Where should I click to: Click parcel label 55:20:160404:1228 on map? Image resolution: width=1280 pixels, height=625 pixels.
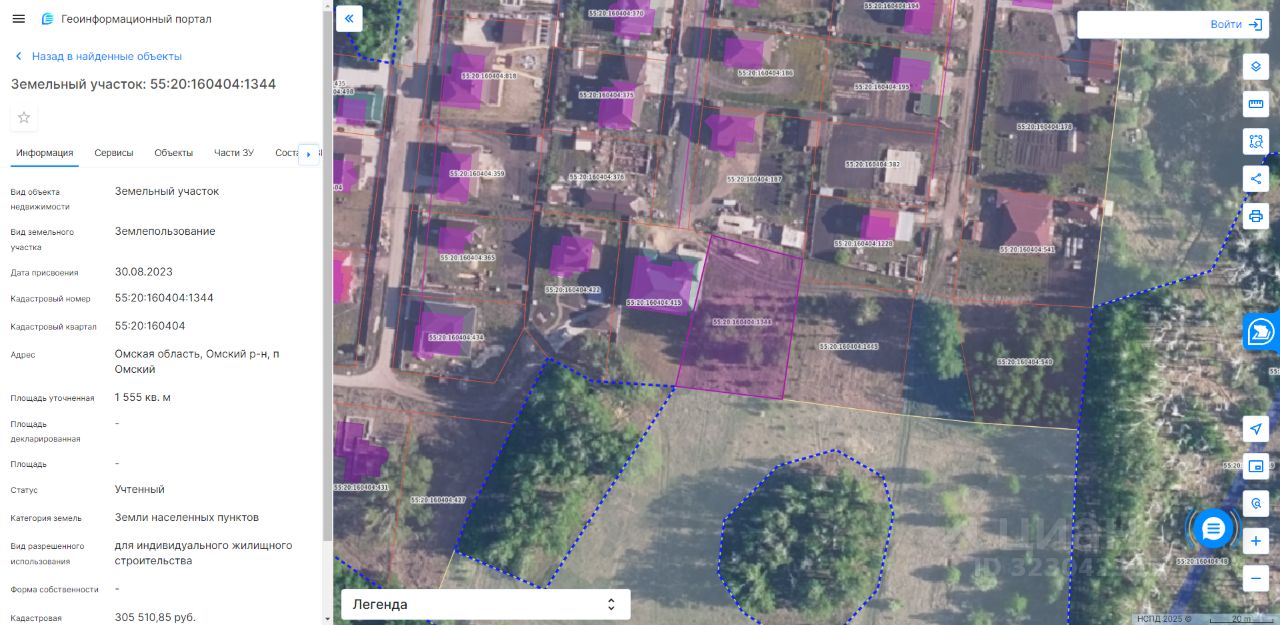click(x=863, y=243)
